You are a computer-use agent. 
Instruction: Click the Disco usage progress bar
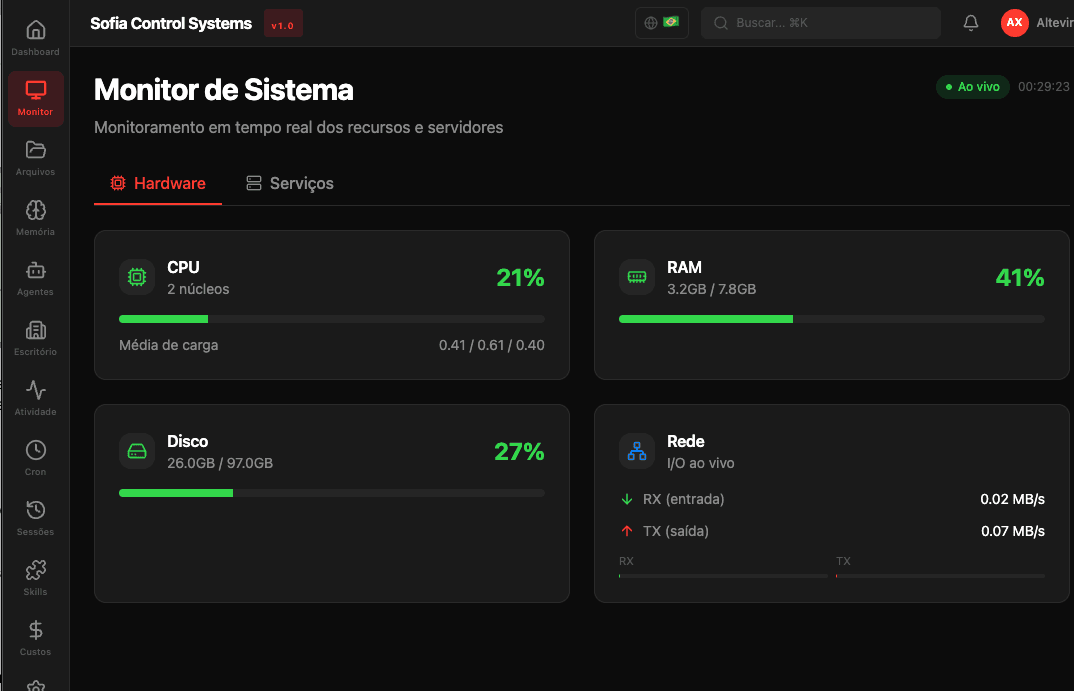click(332, 493)
